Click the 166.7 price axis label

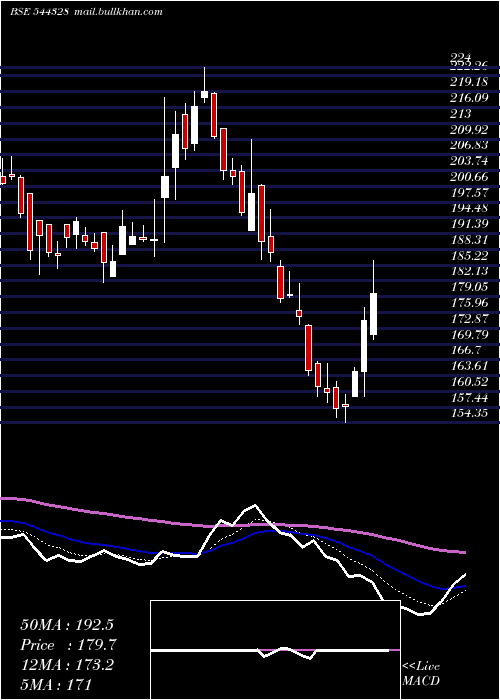tap(465, 350)
